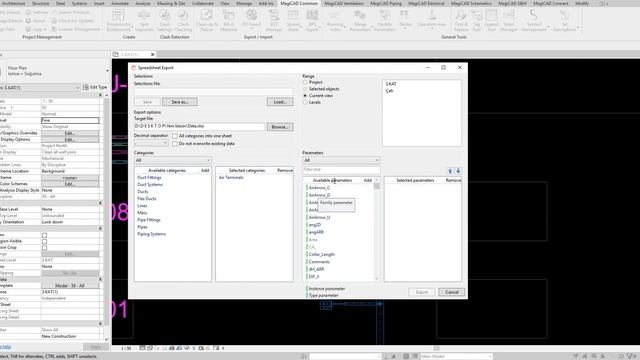Move selected parameter up with arrow
The width and height of the screenshot is (640, 360).
pyautogui.click(x=450, y=171)
